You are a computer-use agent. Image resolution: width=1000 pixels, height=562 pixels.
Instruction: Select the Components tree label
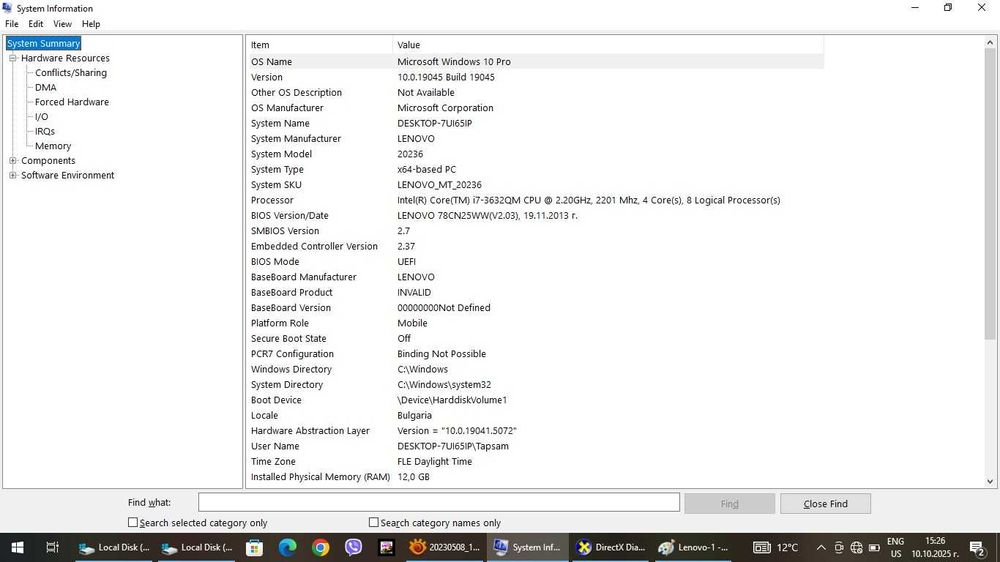[48, 161]
